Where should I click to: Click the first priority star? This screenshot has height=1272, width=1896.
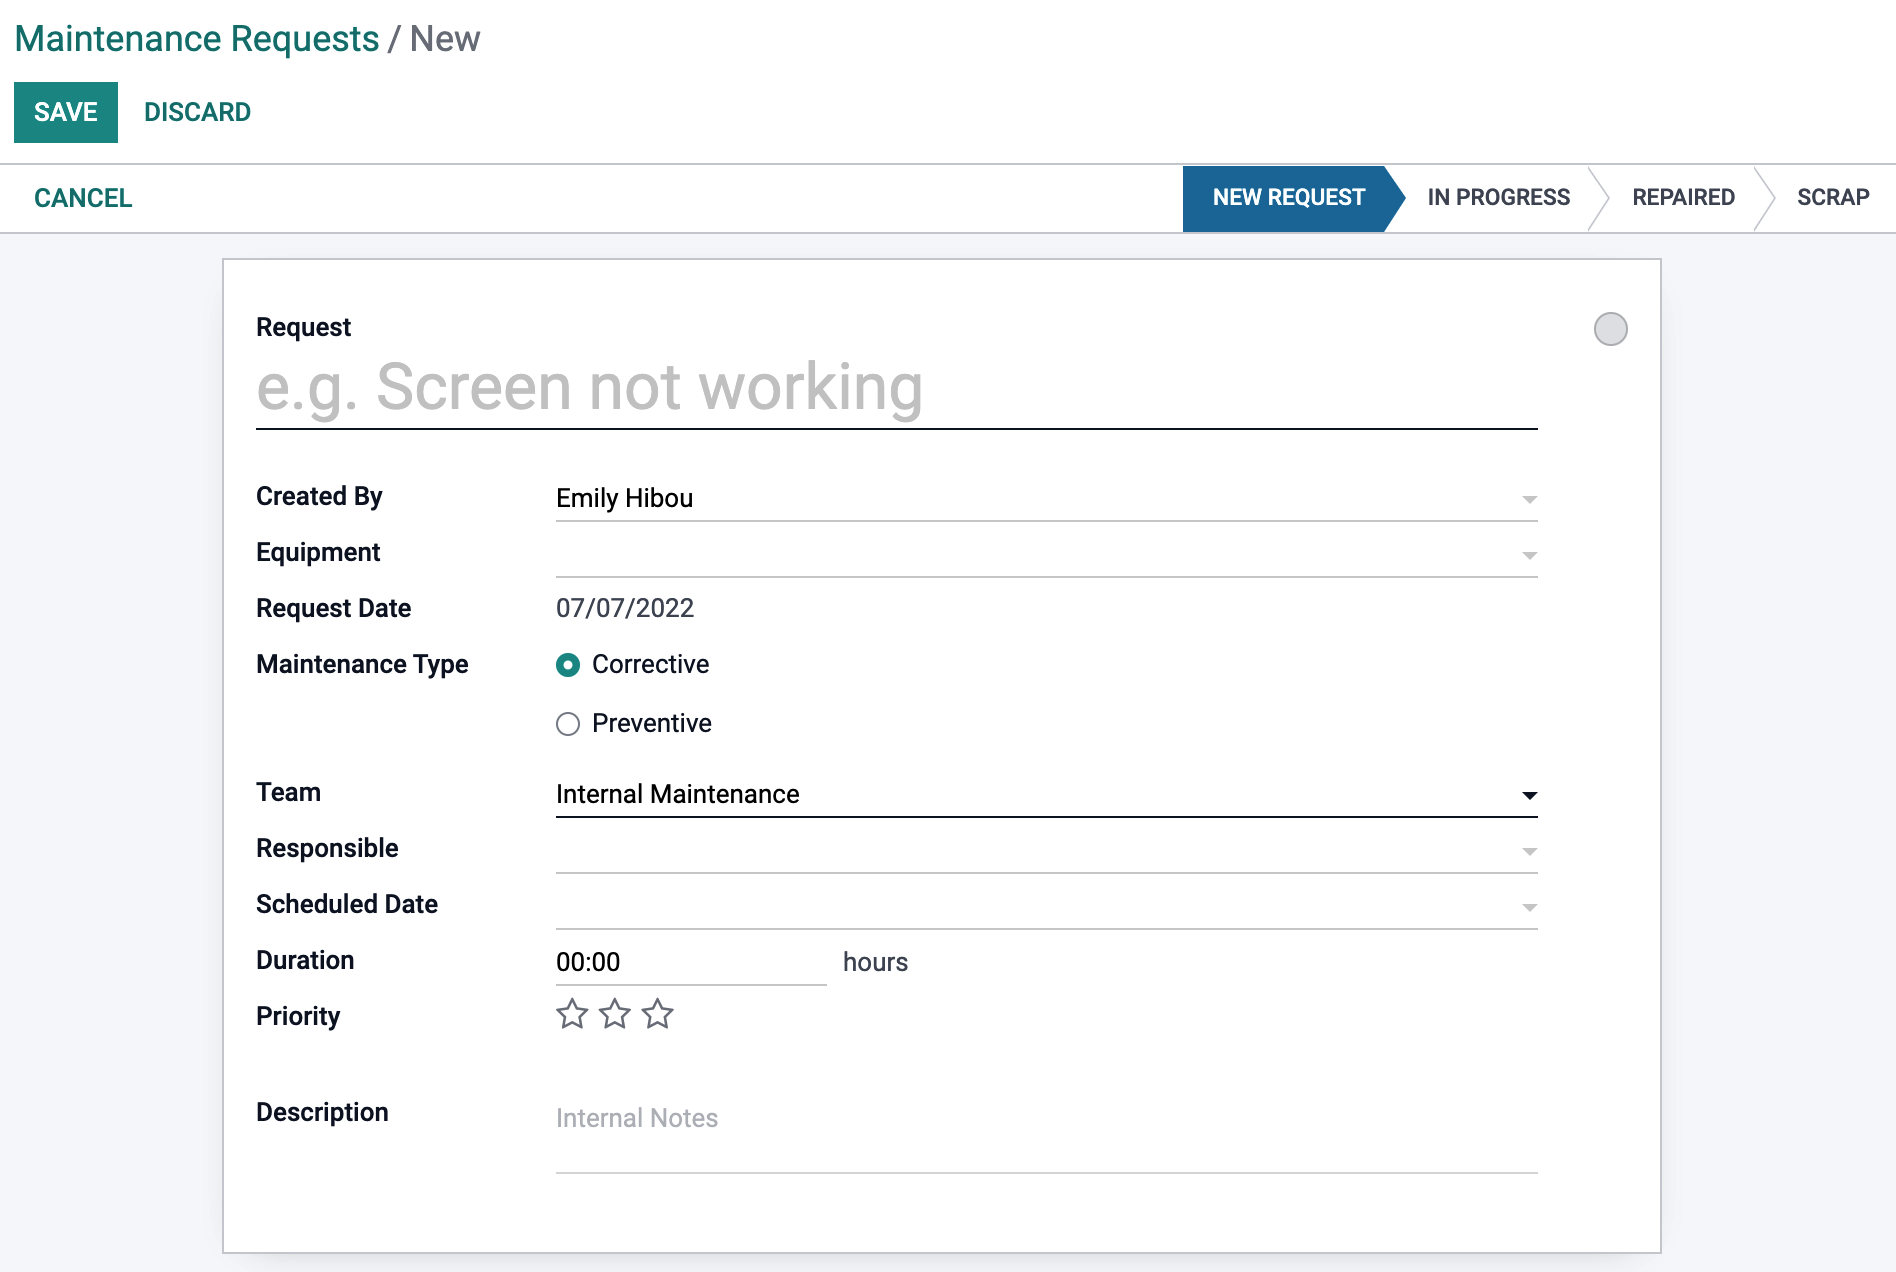point(572,1014)
